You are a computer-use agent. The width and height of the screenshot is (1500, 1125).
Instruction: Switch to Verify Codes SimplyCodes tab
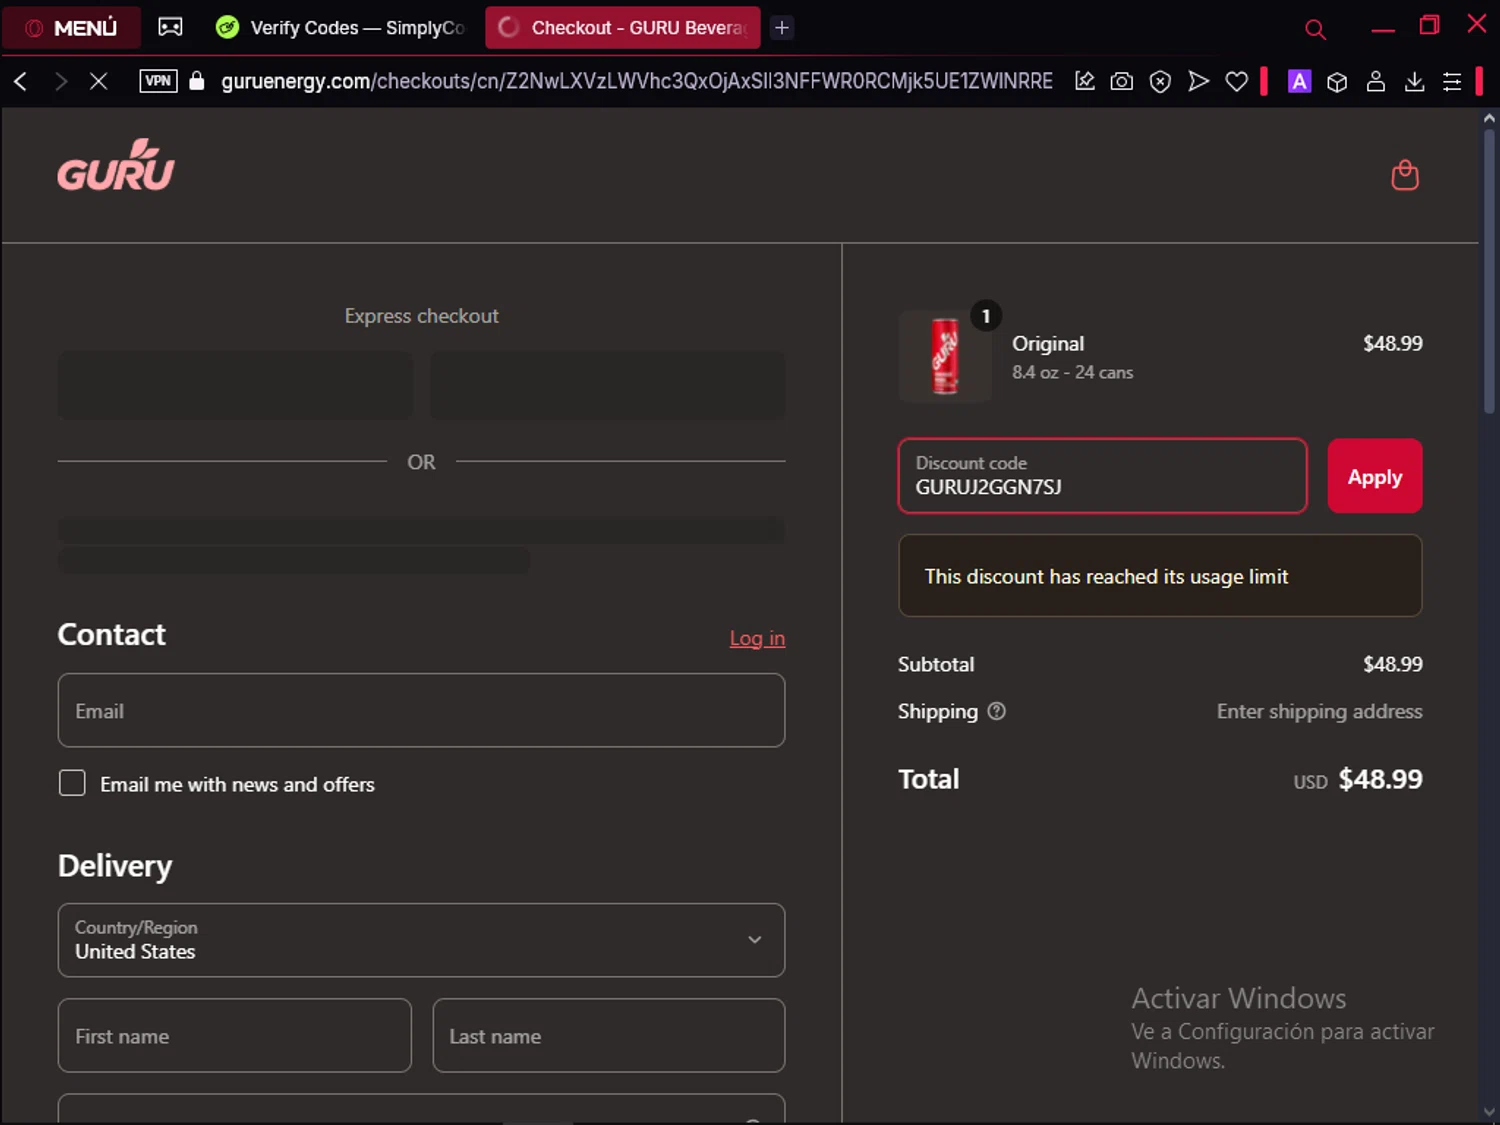[x=341, y=28]
